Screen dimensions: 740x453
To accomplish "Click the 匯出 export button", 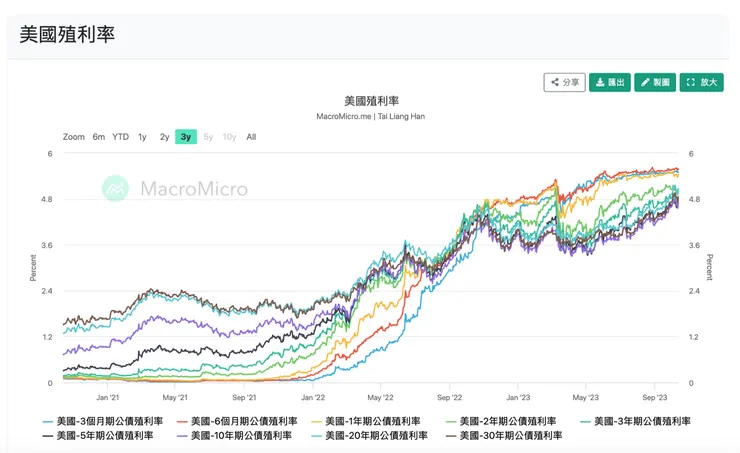I will click(x=610, y=82).
